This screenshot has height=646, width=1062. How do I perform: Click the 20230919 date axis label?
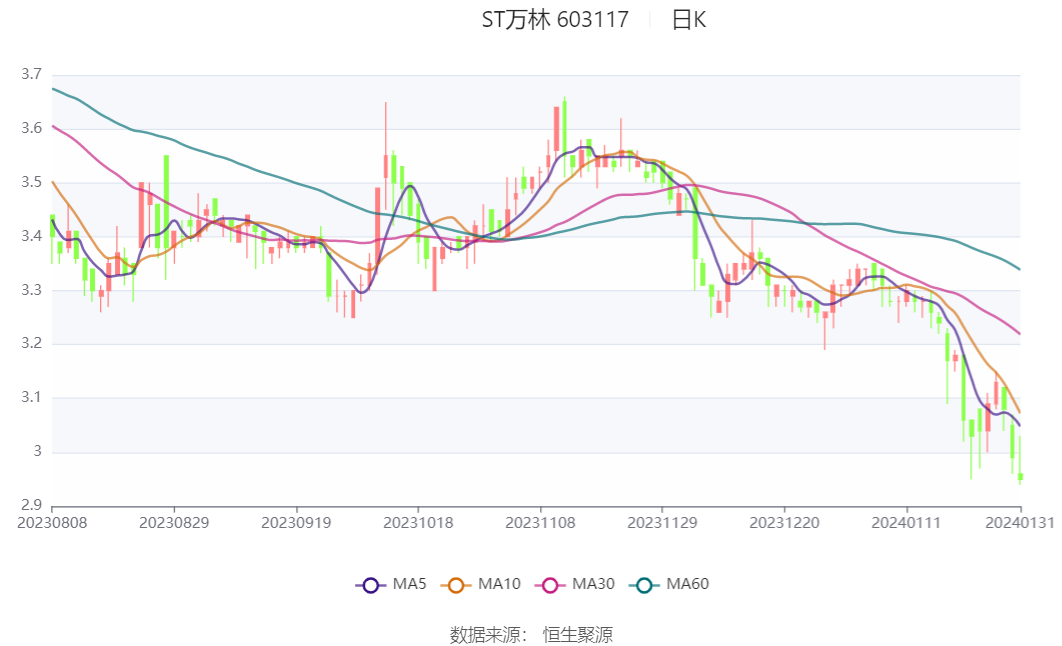point(296,523)
